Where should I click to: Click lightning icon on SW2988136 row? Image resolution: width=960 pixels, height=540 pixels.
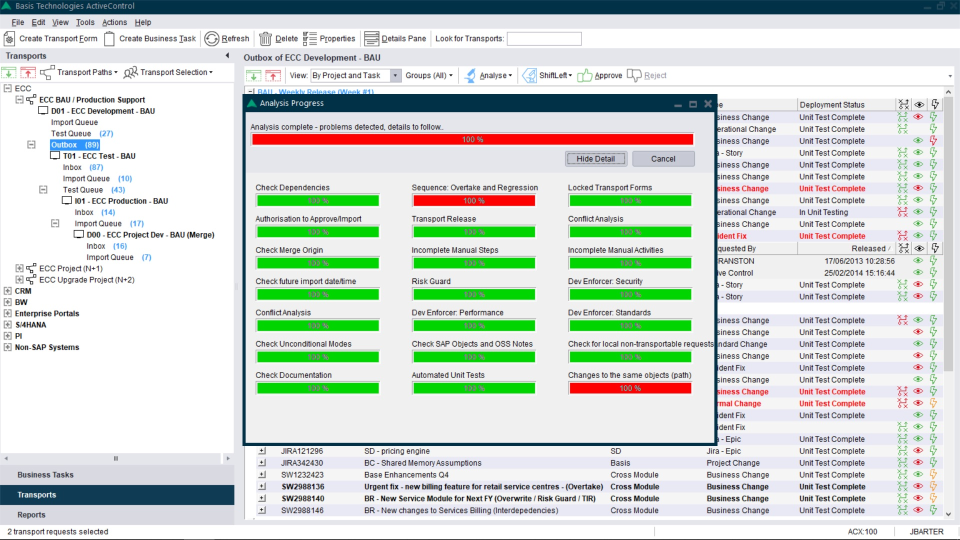tap(934, 487)
